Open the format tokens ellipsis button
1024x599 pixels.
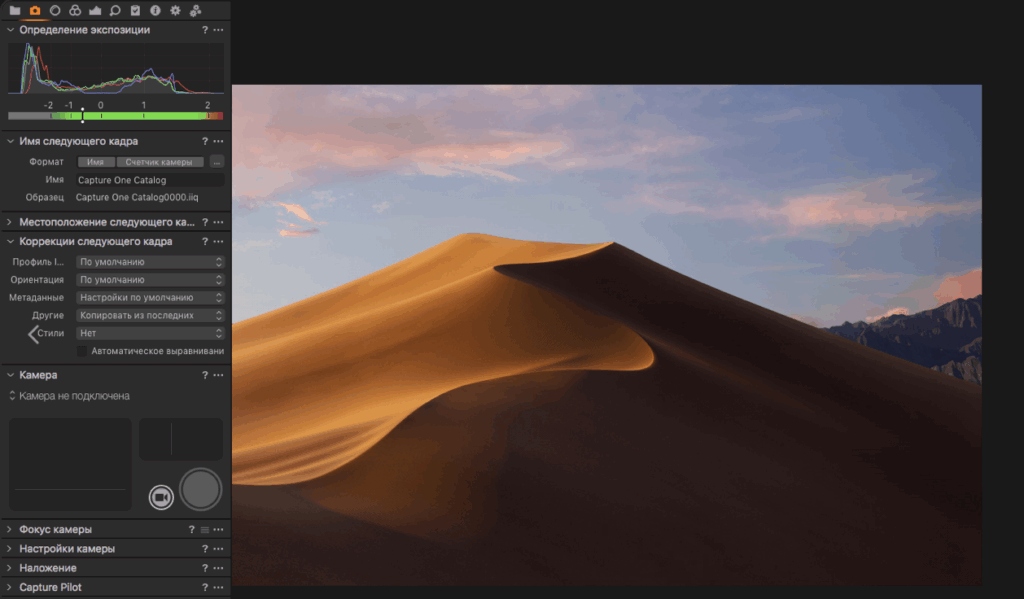217,162
